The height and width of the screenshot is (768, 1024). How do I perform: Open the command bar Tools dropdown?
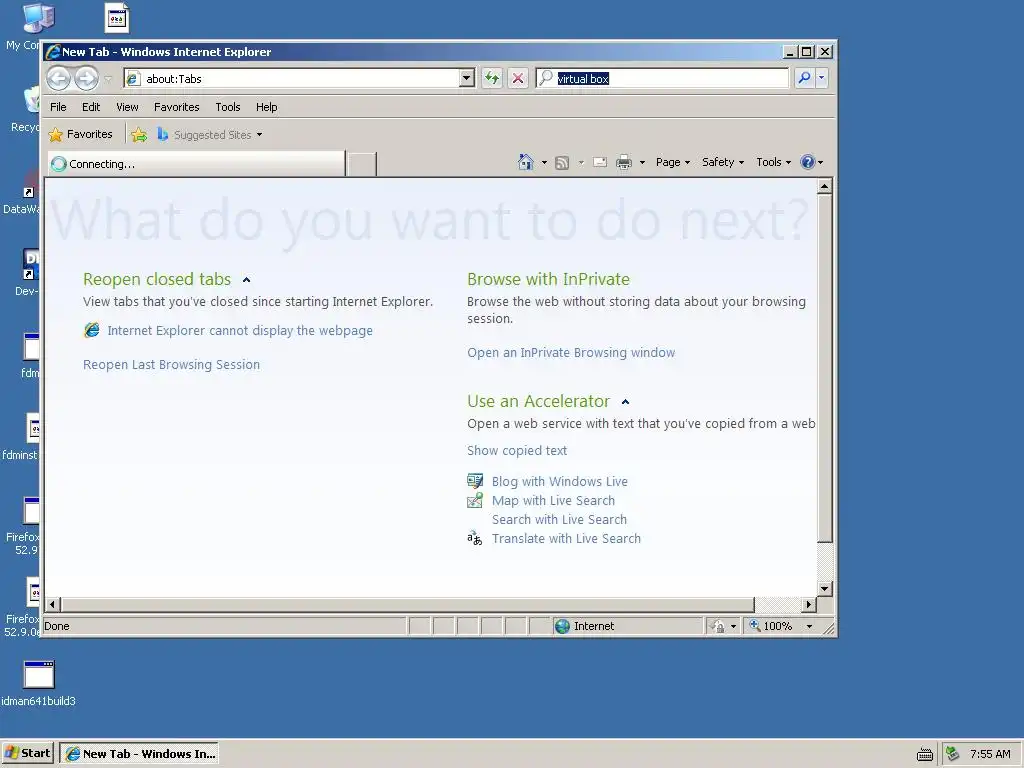[773, 162]
